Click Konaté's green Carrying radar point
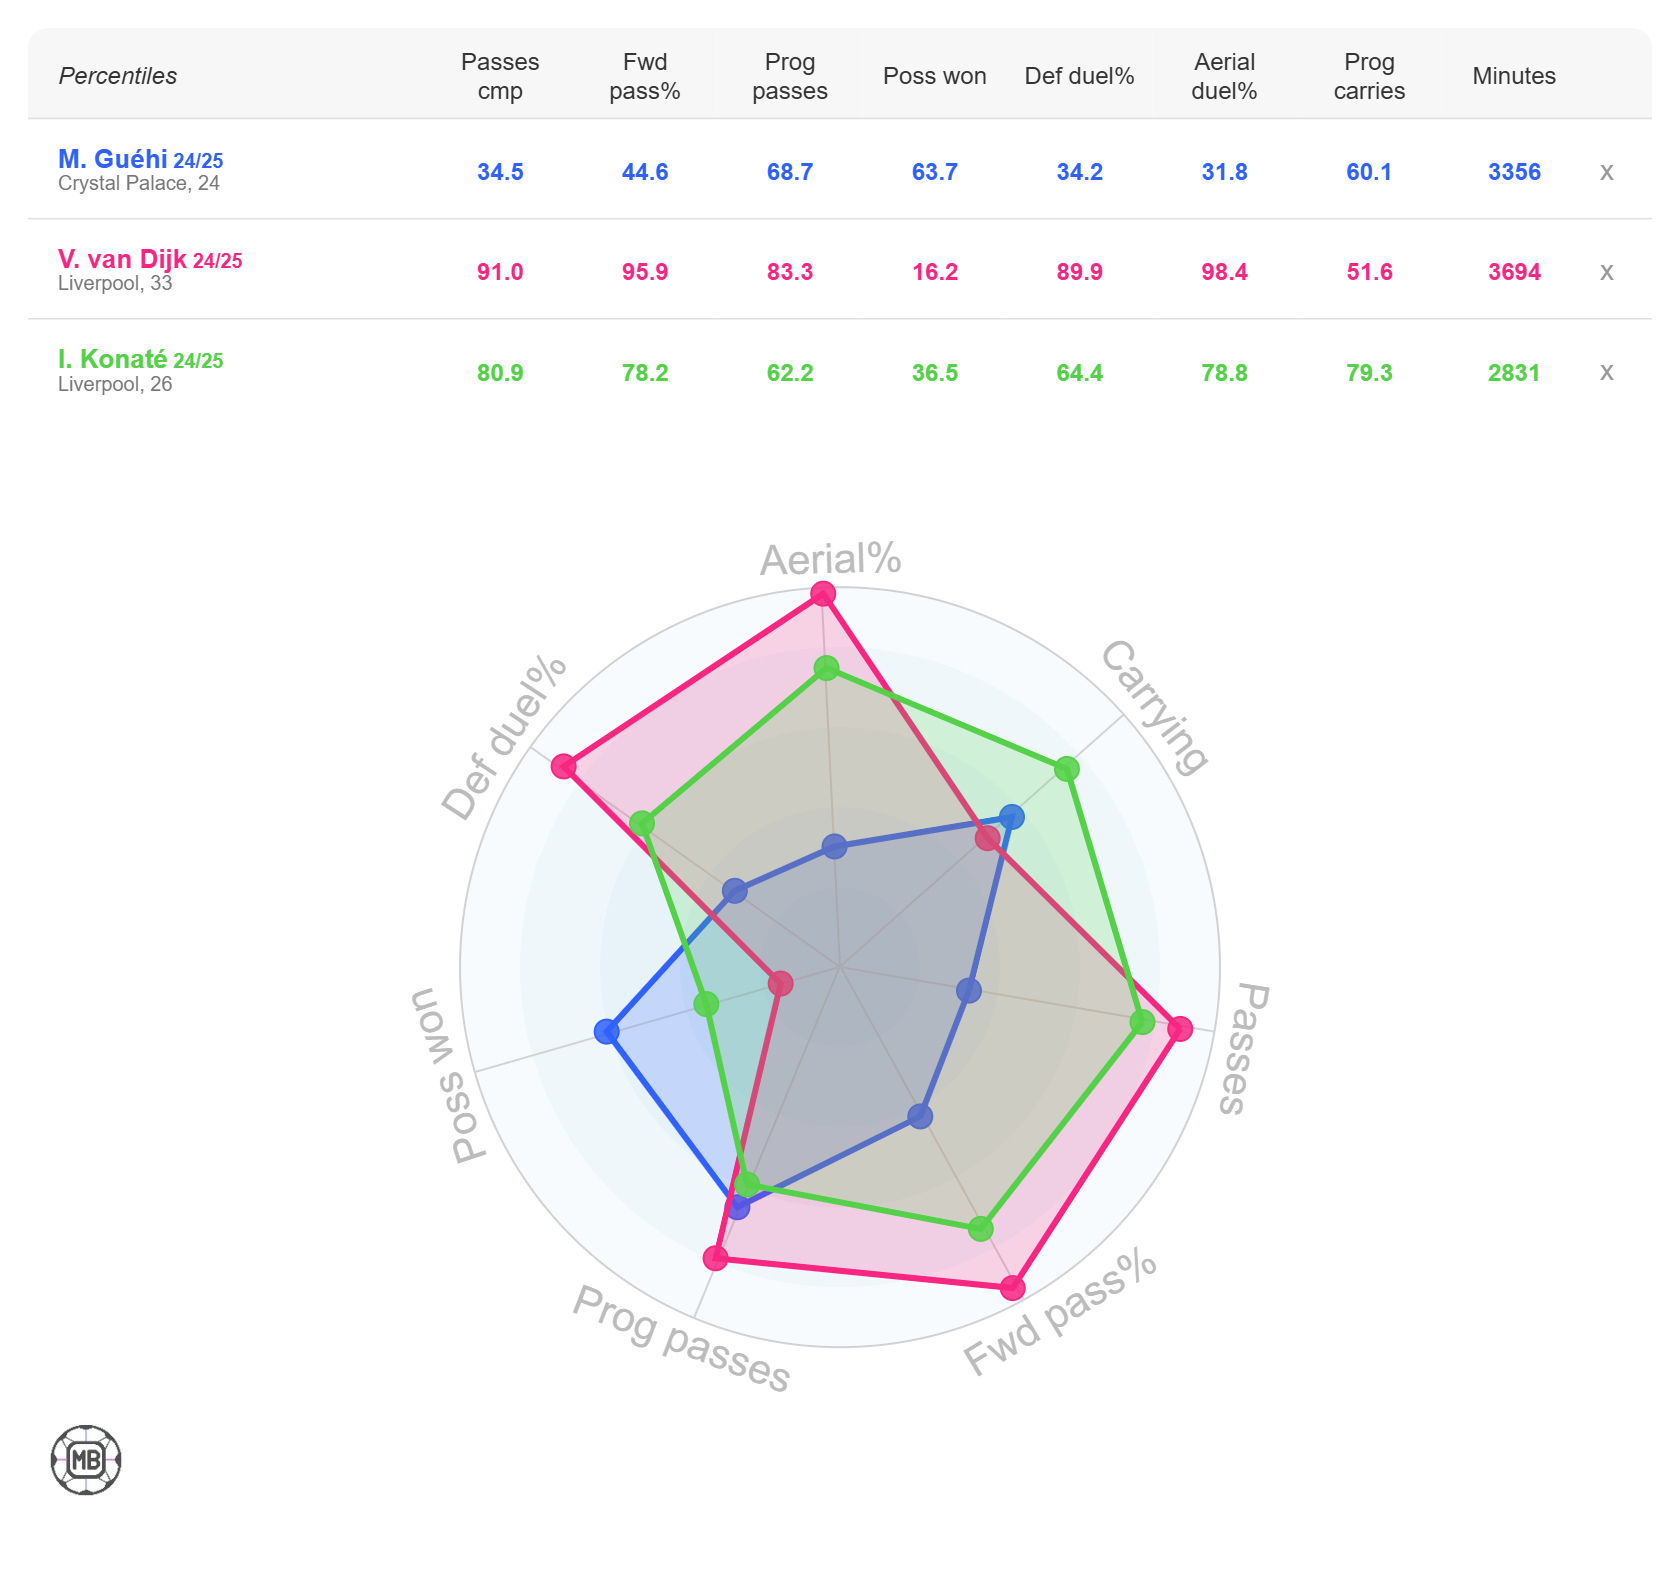Image resolution: width=1680 pixels, height=1570 pixels. tap(1067, 768)
